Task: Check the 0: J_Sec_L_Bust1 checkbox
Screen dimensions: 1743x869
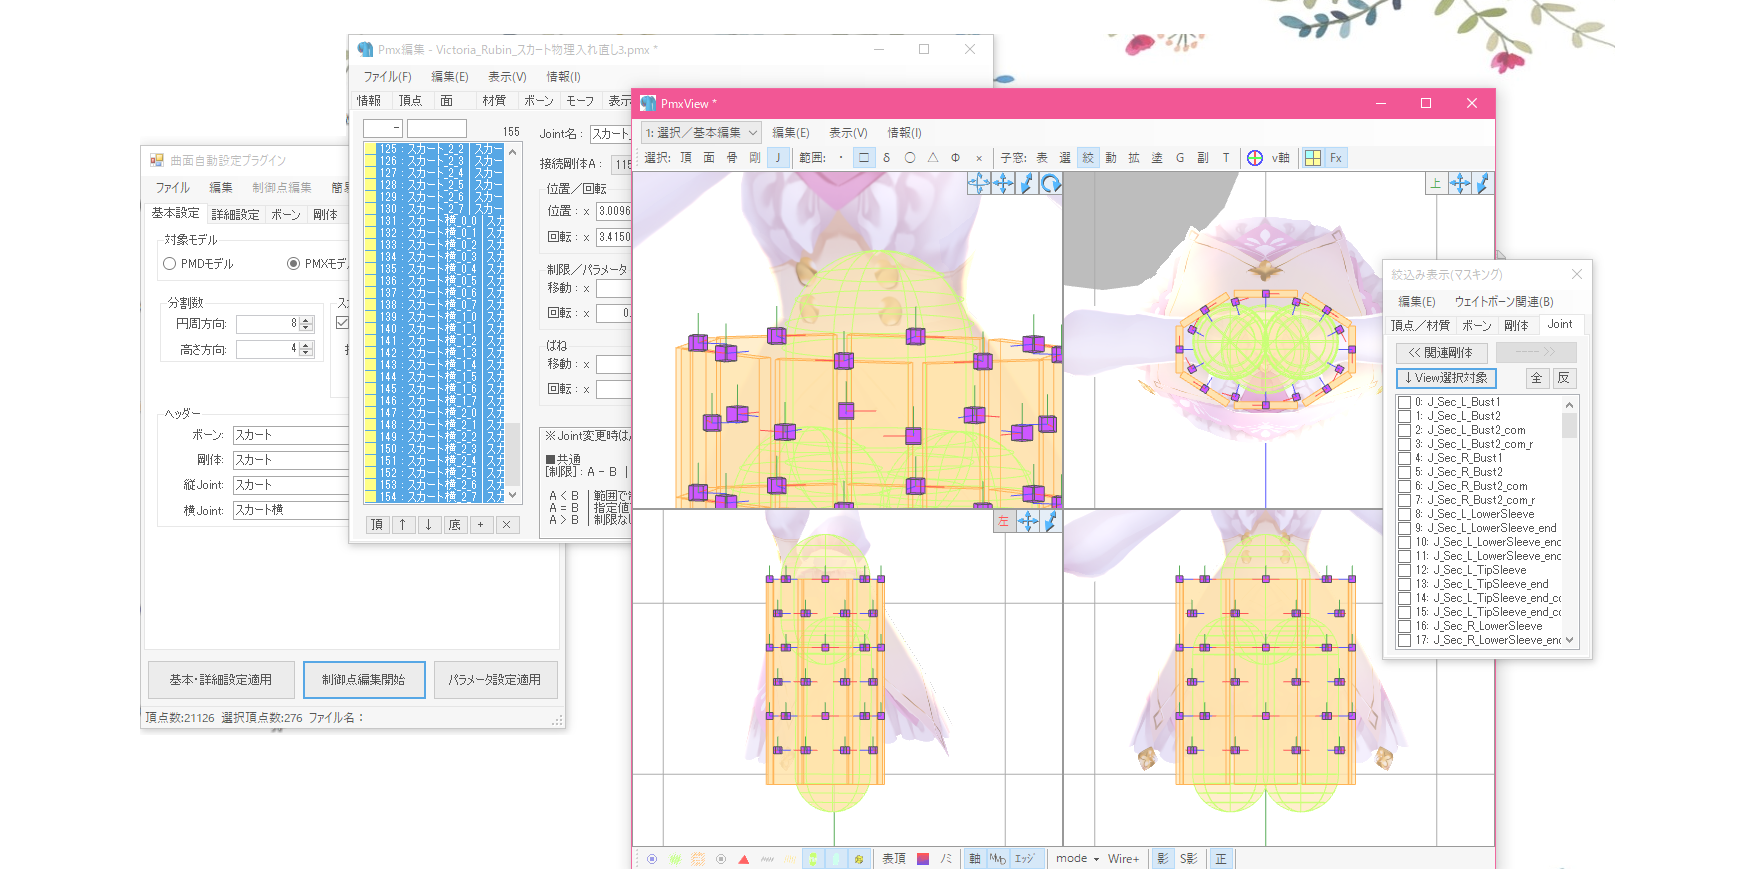Action: click(x=1405, y=402)
